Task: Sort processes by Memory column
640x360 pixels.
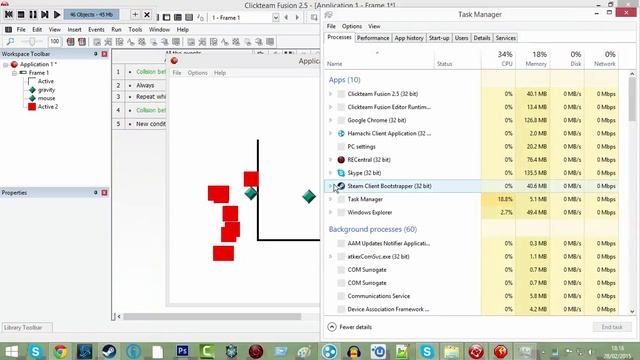Action: point(533,59)
